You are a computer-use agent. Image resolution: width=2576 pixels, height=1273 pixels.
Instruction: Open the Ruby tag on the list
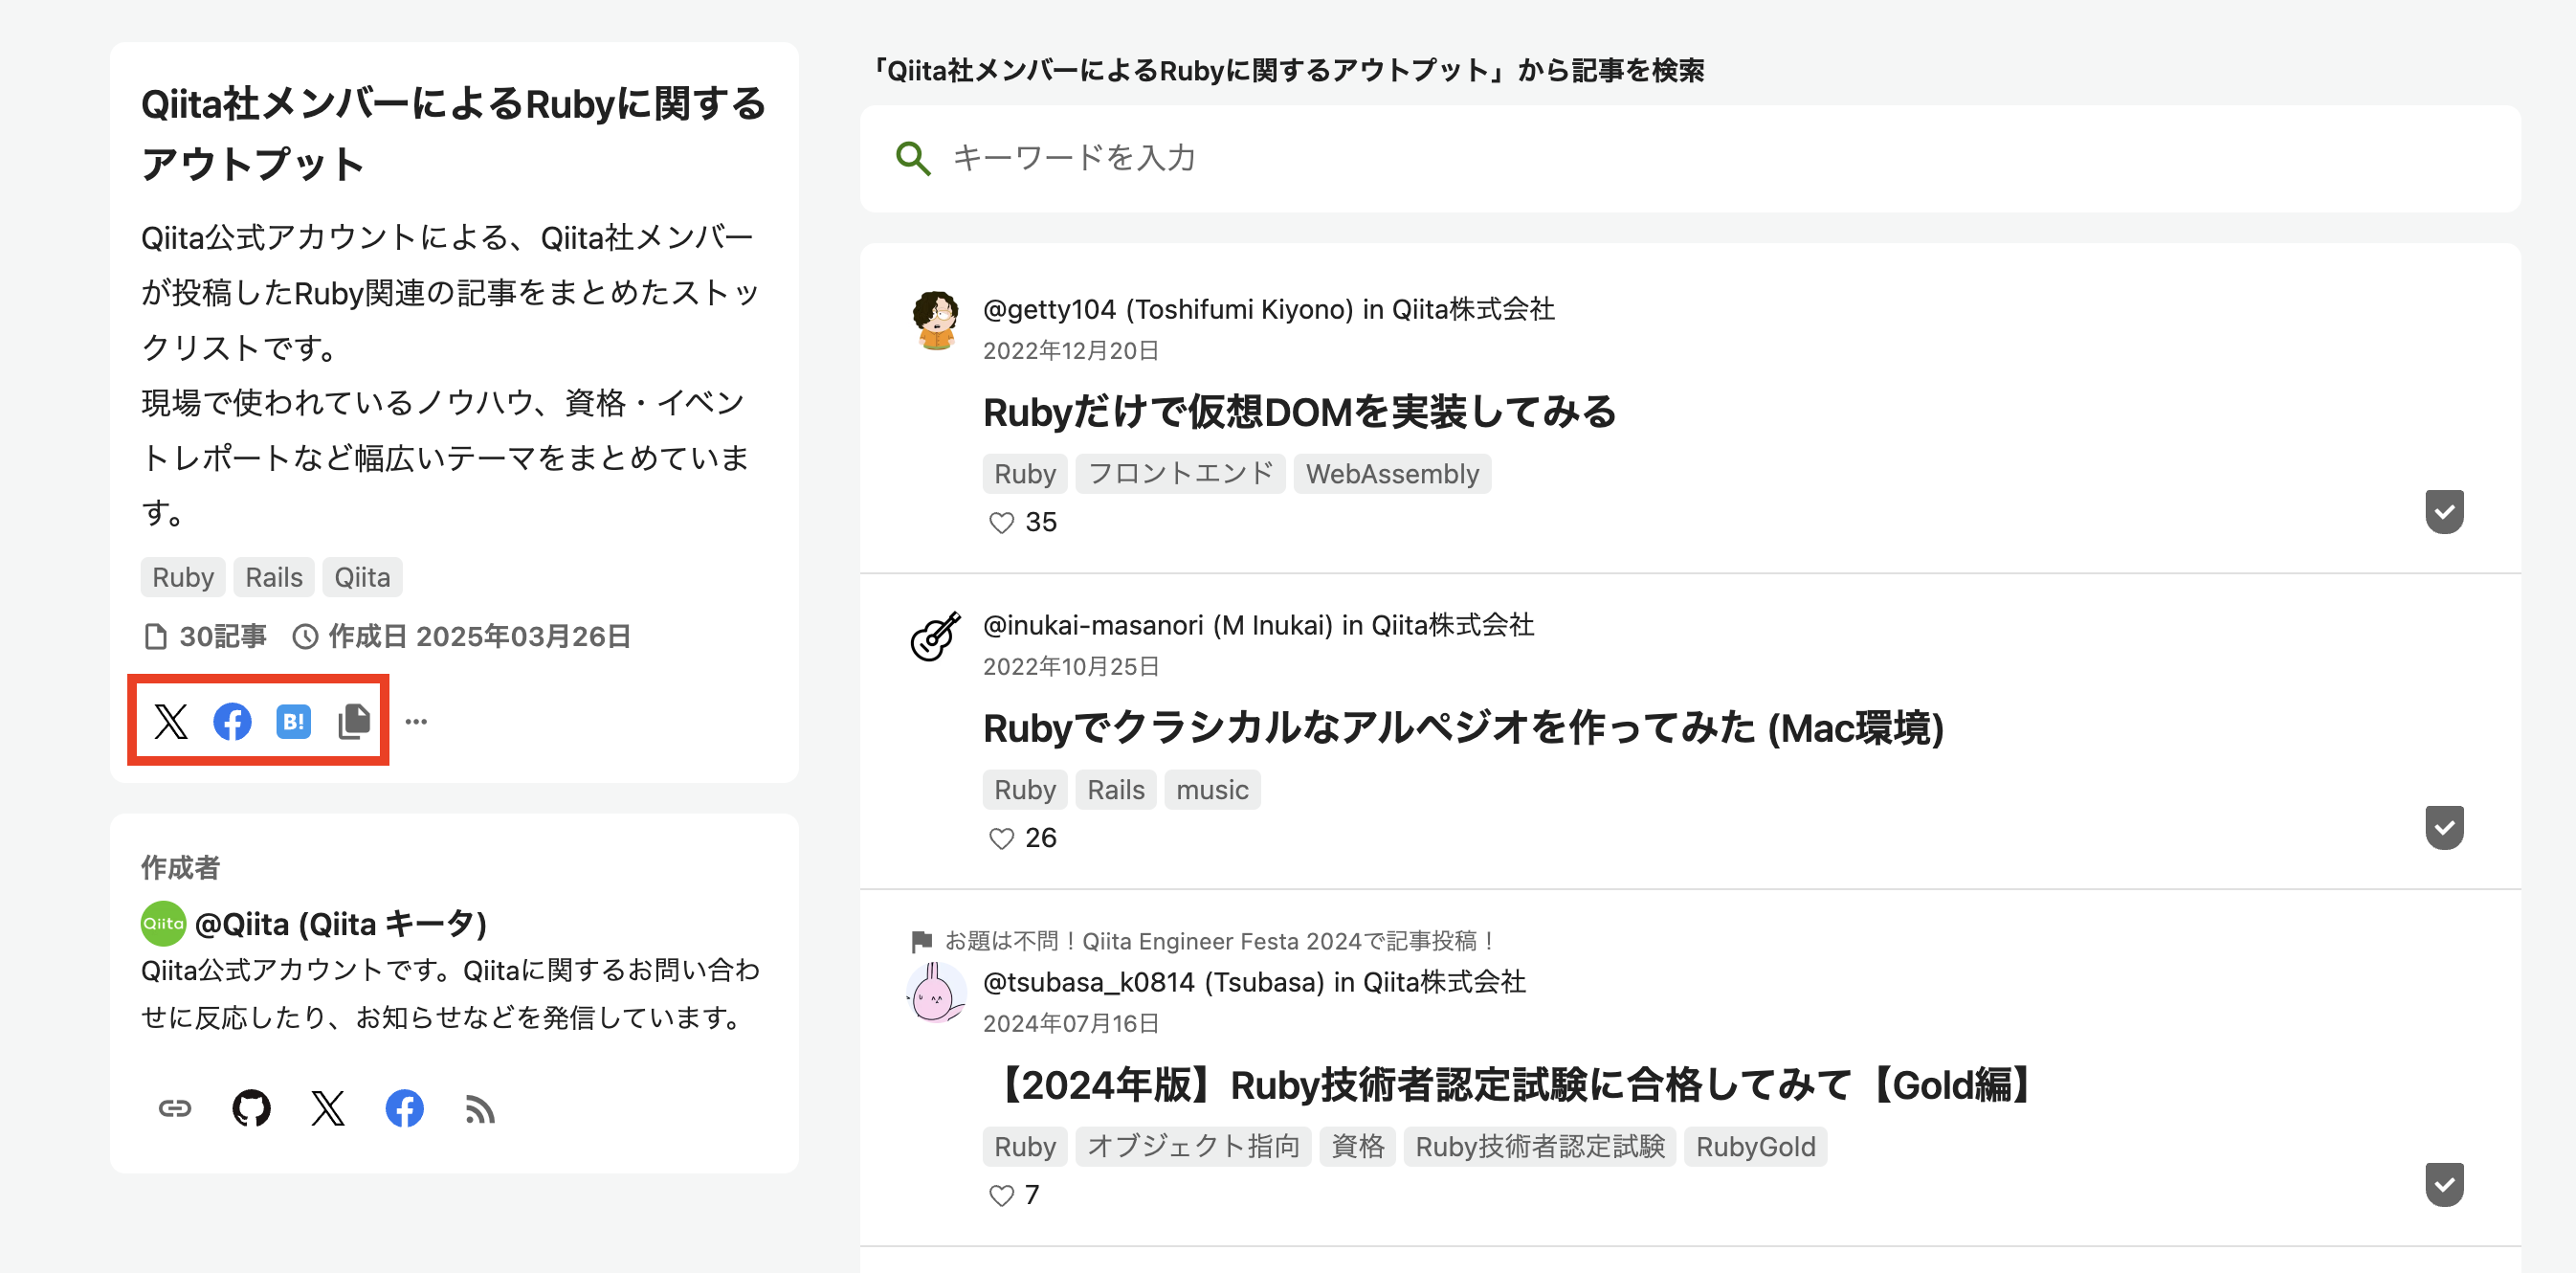click(x=182, y=577)
